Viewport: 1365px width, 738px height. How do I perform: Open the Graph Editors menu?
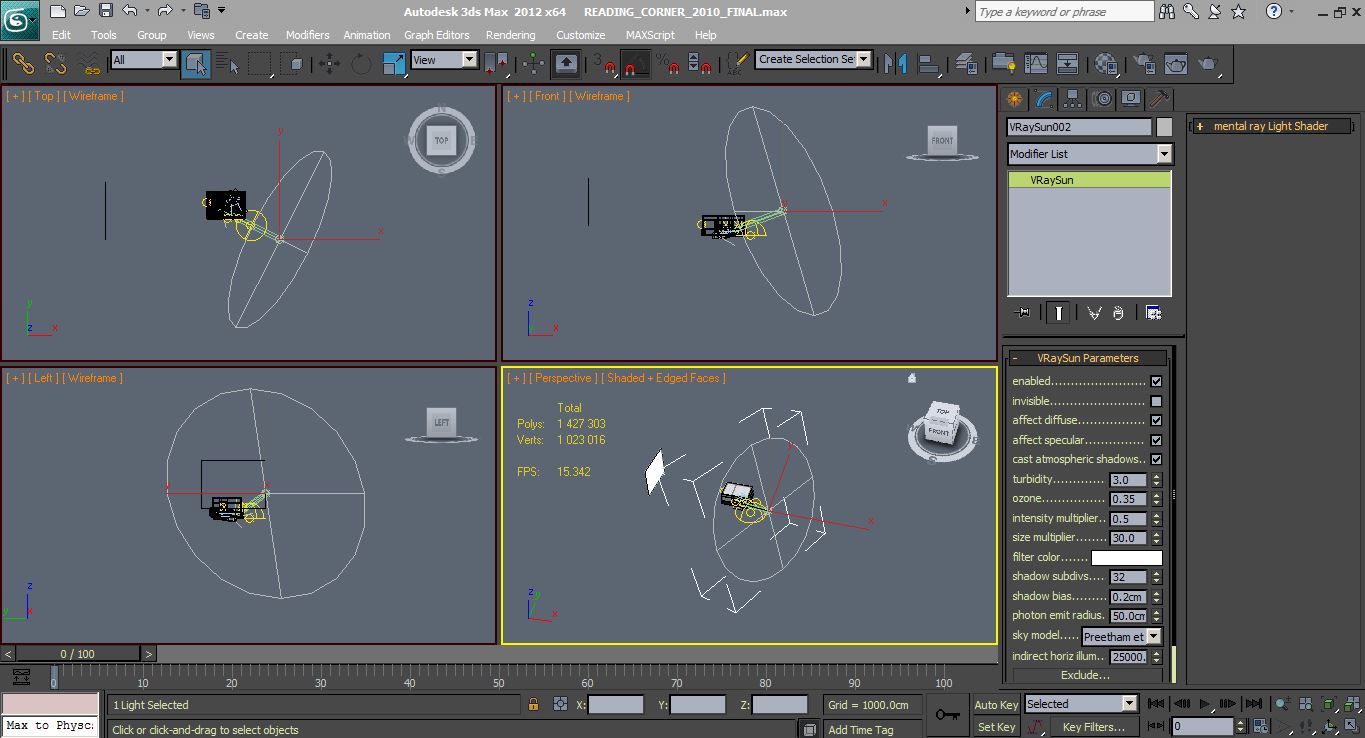coord(437,35)
